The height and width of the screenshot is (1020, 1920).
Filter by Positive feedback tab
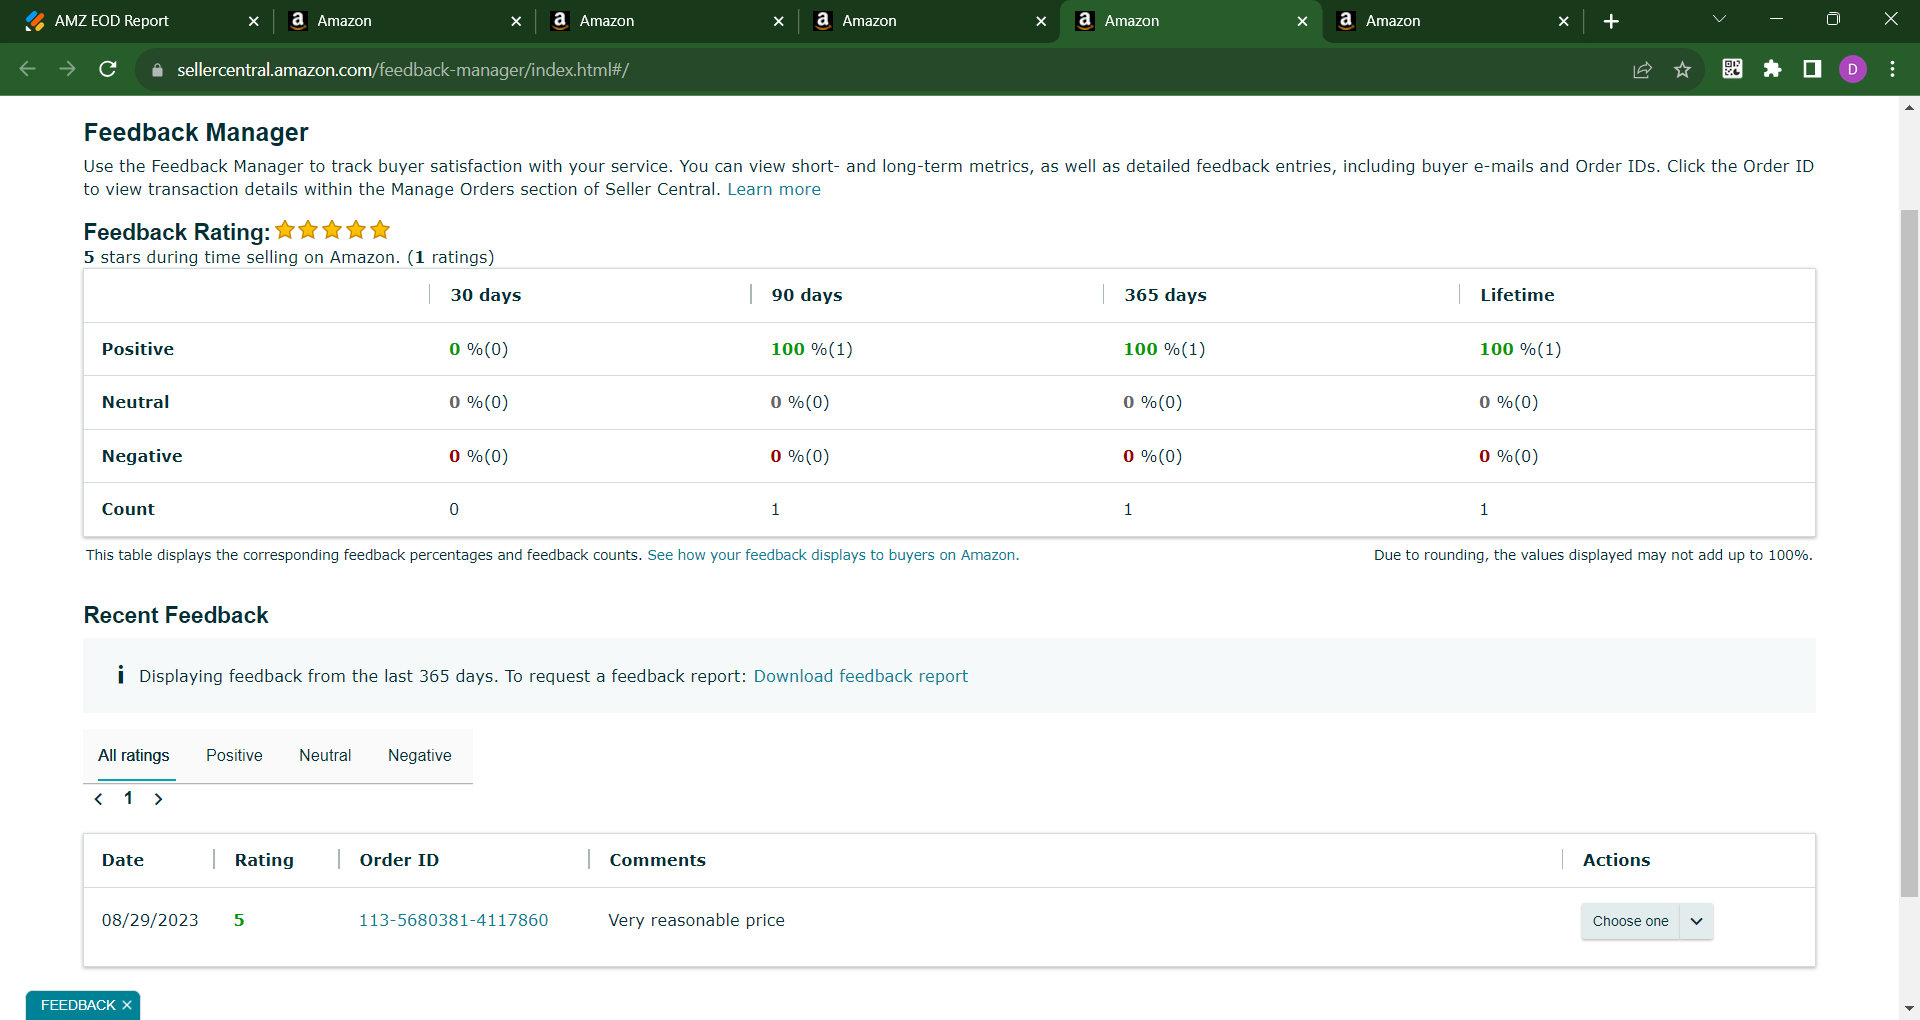coord(234,756)
